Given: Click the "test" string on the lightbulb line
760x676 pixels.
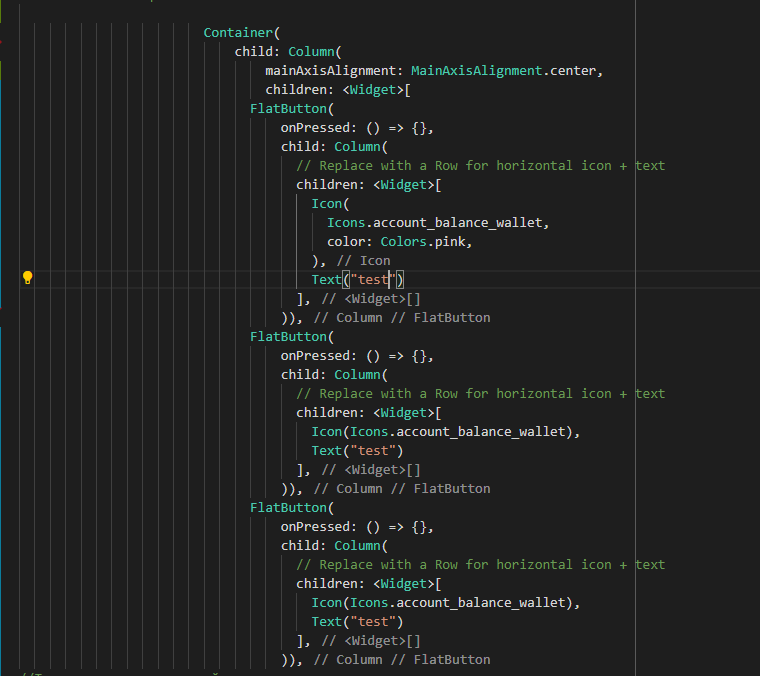Looking at the screenshot, I should point(373,280).
